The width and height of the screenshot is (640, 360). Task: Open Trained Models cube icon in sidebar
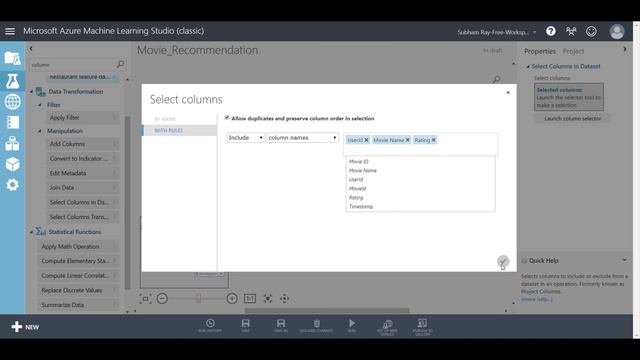click(x=12, y=164)
